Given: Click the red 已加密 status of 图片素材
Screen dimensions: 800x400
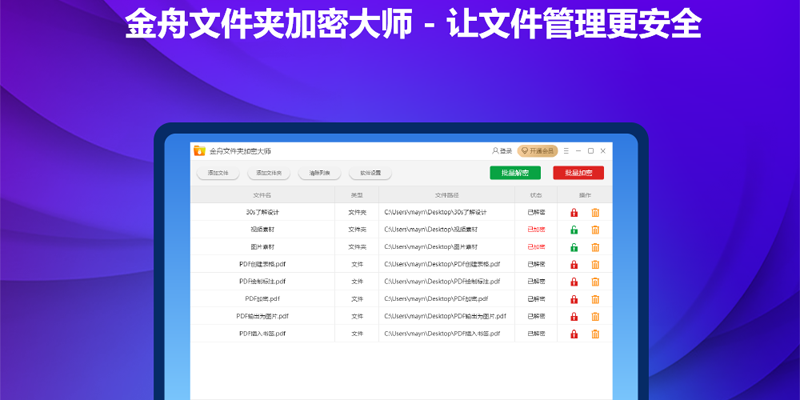Looking at the screenshot, I should click(536, 247).
